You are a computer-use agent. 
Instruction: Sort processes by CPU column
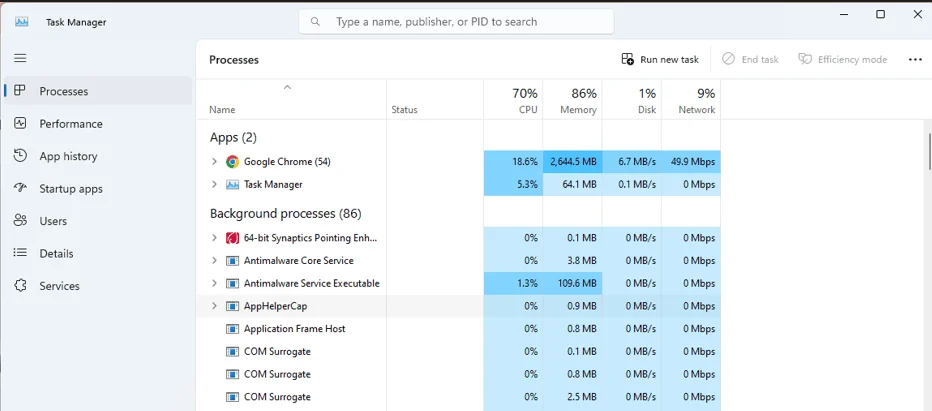click(513, 99)
